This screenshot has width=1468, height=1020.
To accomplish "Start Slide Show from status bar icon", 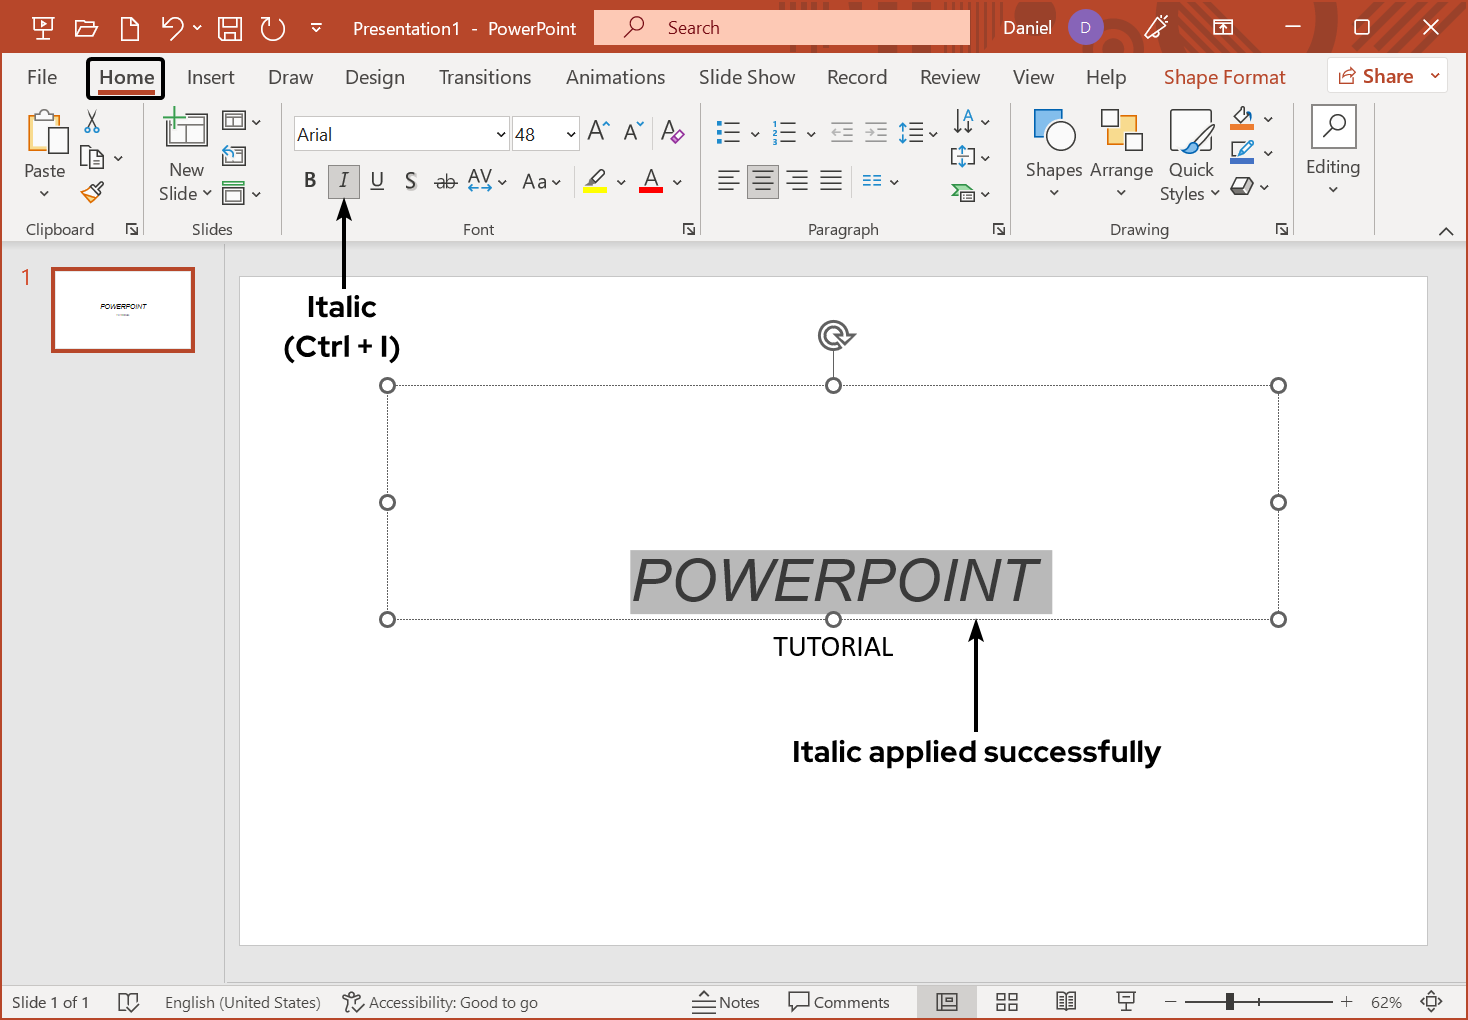I will pyautogui.click(x=1126, y=1002).
